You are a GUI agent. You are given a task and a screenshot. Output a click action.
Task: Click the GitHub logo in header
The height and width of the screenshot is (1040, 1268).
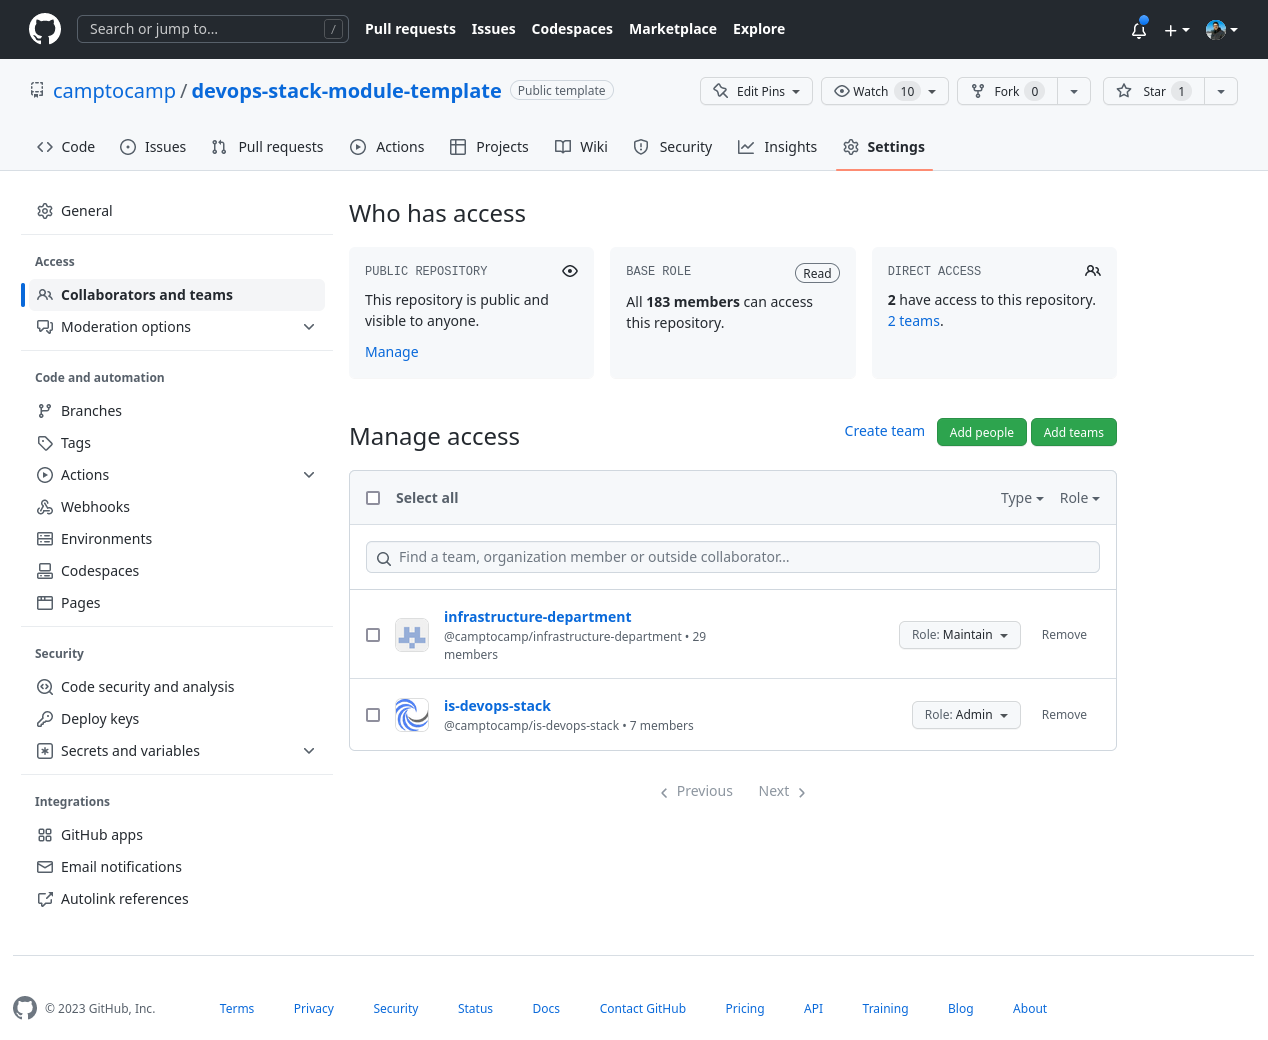(45, 29)
